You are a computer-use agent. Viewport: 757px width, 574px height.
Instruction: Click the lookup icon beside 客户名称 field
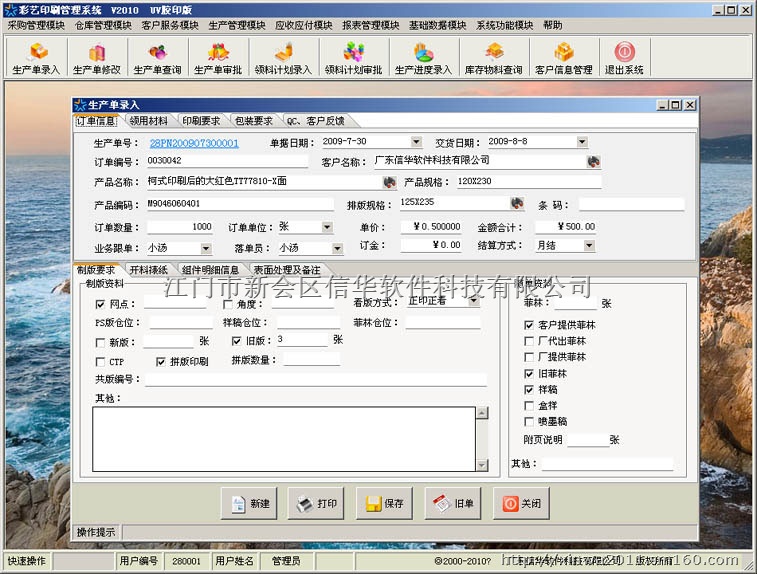click(x=594, y=161)
